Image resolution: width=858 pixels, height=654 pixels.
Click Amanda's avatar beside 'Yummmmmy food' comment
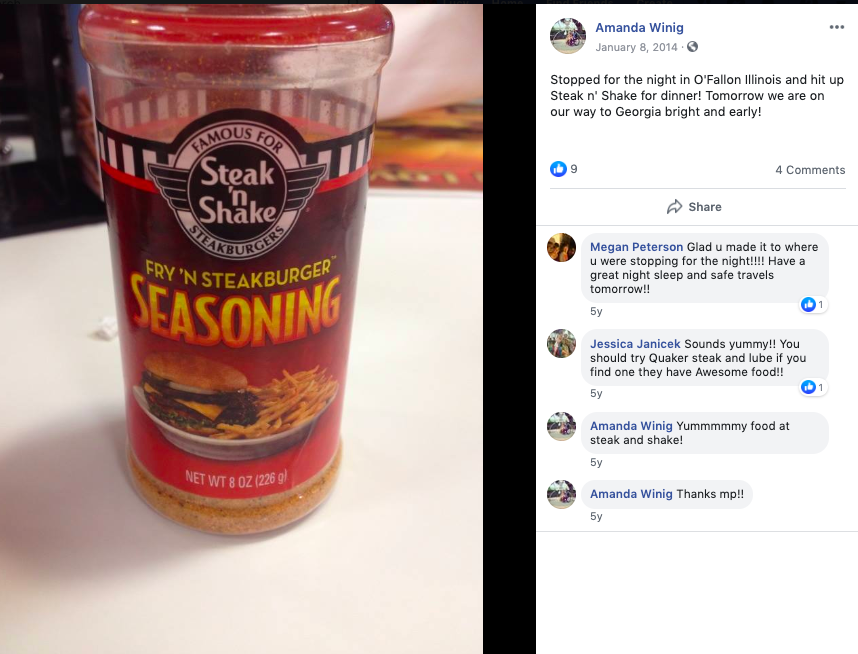pos(561,426)
